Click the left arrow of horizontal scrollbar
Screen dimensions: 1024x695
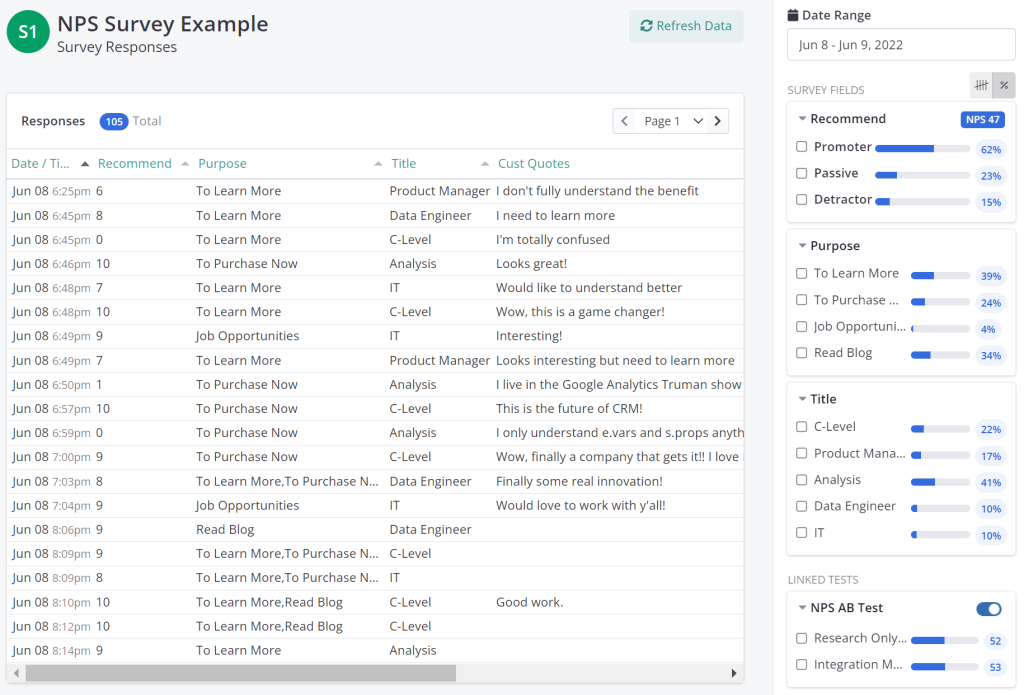click(x=16, y=673)
